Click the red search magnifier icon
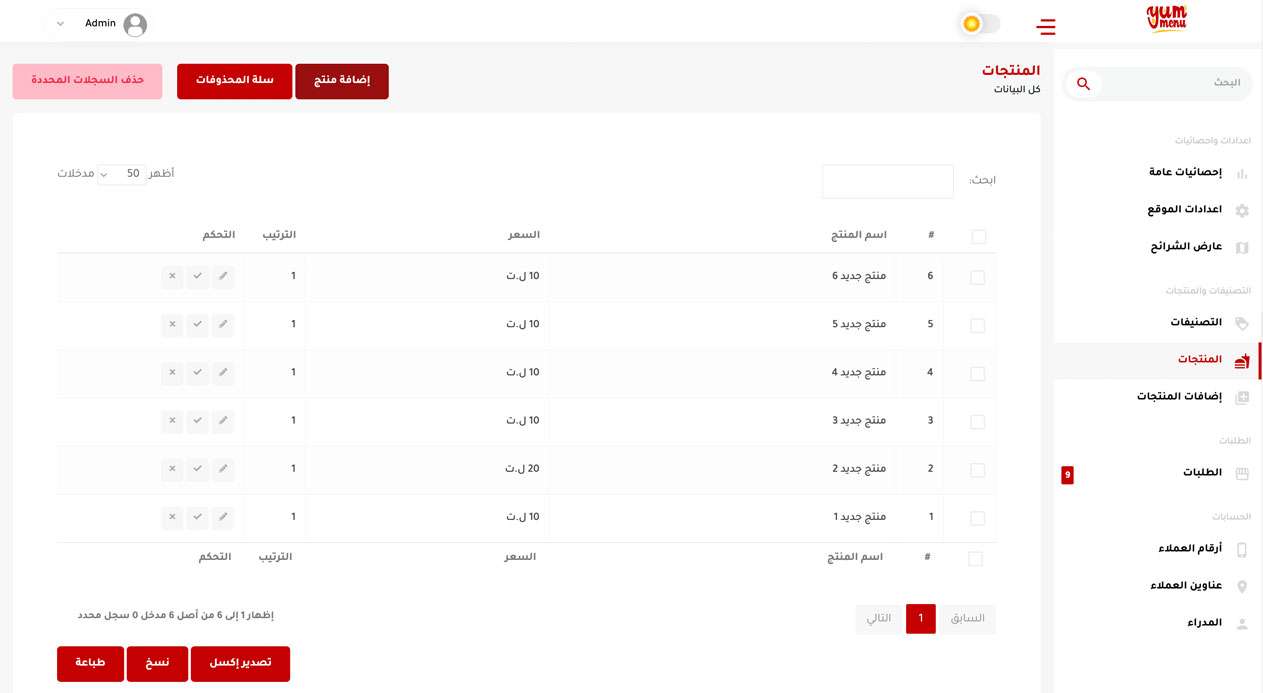 1083,84
